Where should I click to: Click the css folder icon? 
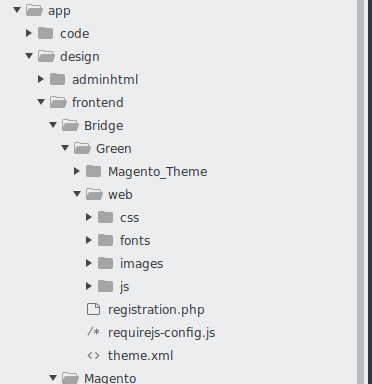click(106, 217)
